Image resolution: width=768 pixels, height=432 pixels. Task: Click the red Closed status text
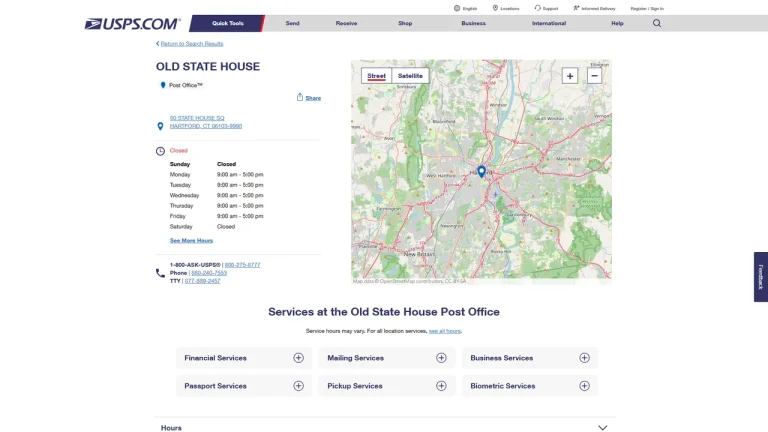coord(178,150)
